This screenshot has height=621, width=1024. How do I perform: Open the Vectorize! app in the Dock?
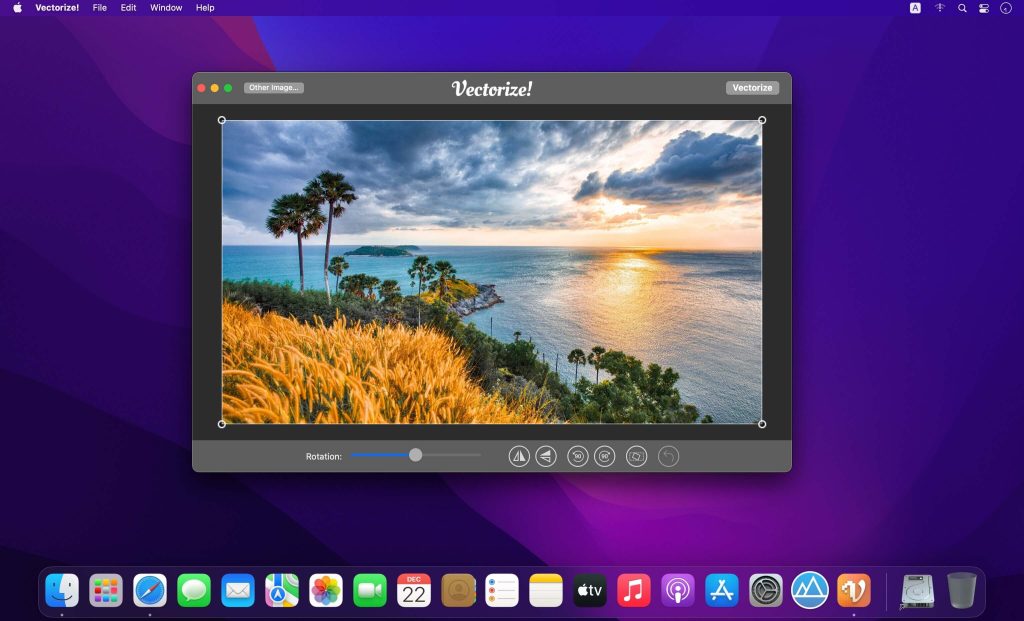[x=853, y=590]
